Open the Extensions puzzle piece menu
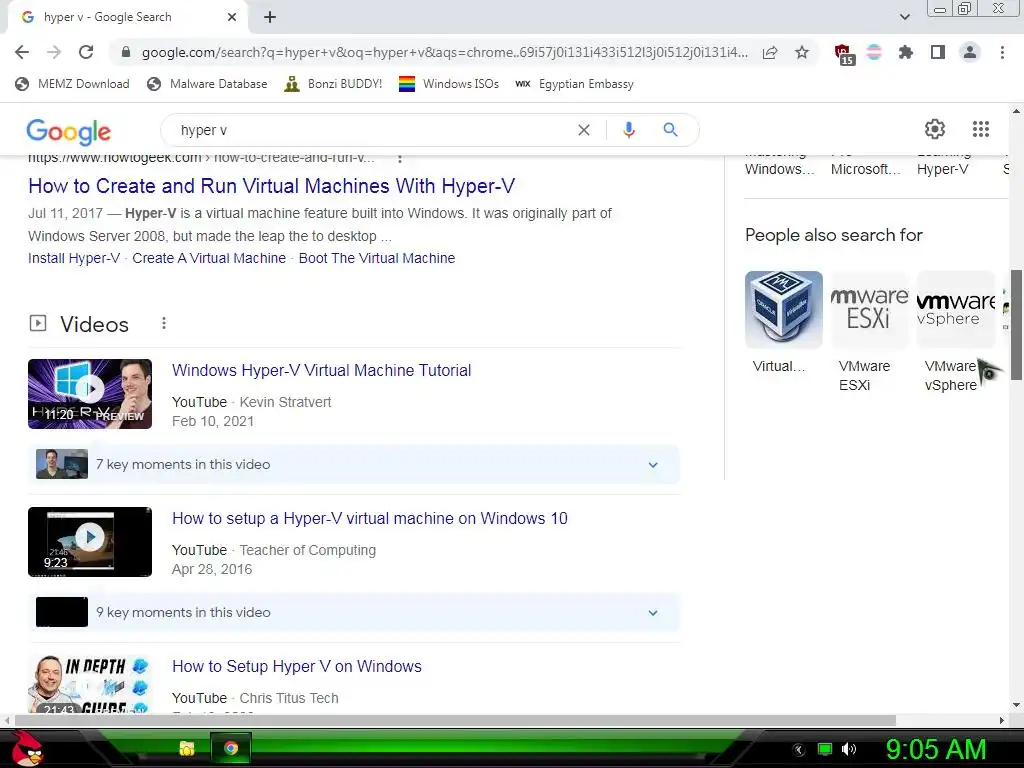 click(x=905, y=52)
